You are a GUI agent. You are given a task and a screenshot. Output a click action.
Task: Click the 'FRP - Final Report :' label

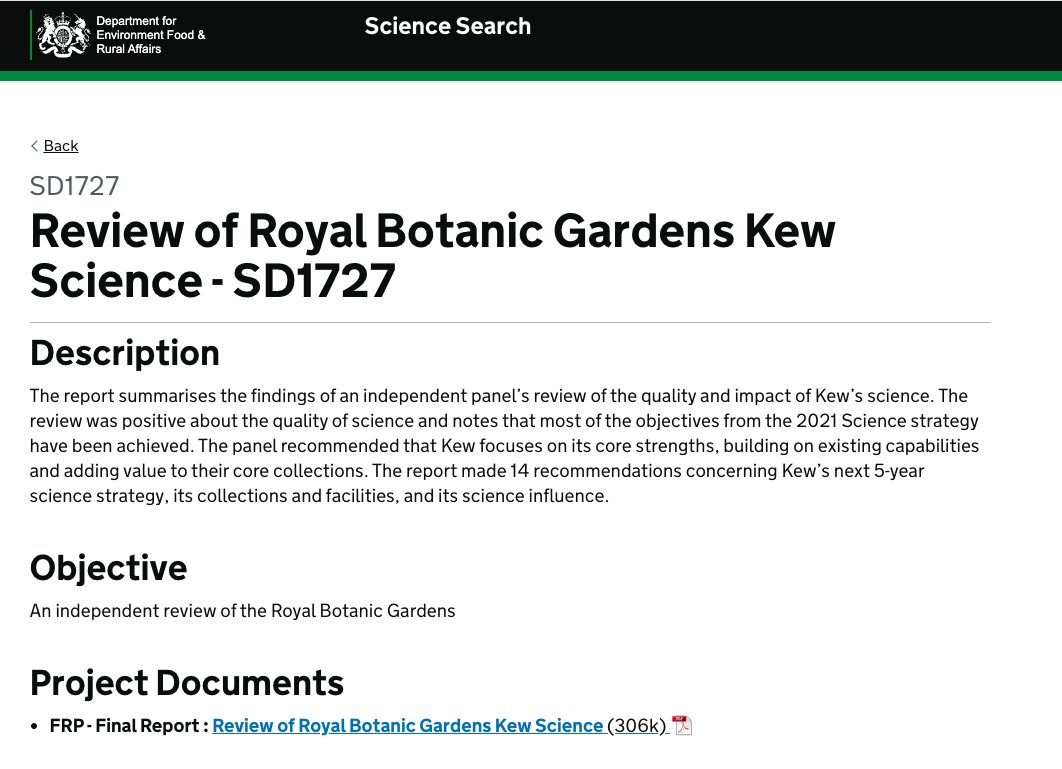(129, 726)
